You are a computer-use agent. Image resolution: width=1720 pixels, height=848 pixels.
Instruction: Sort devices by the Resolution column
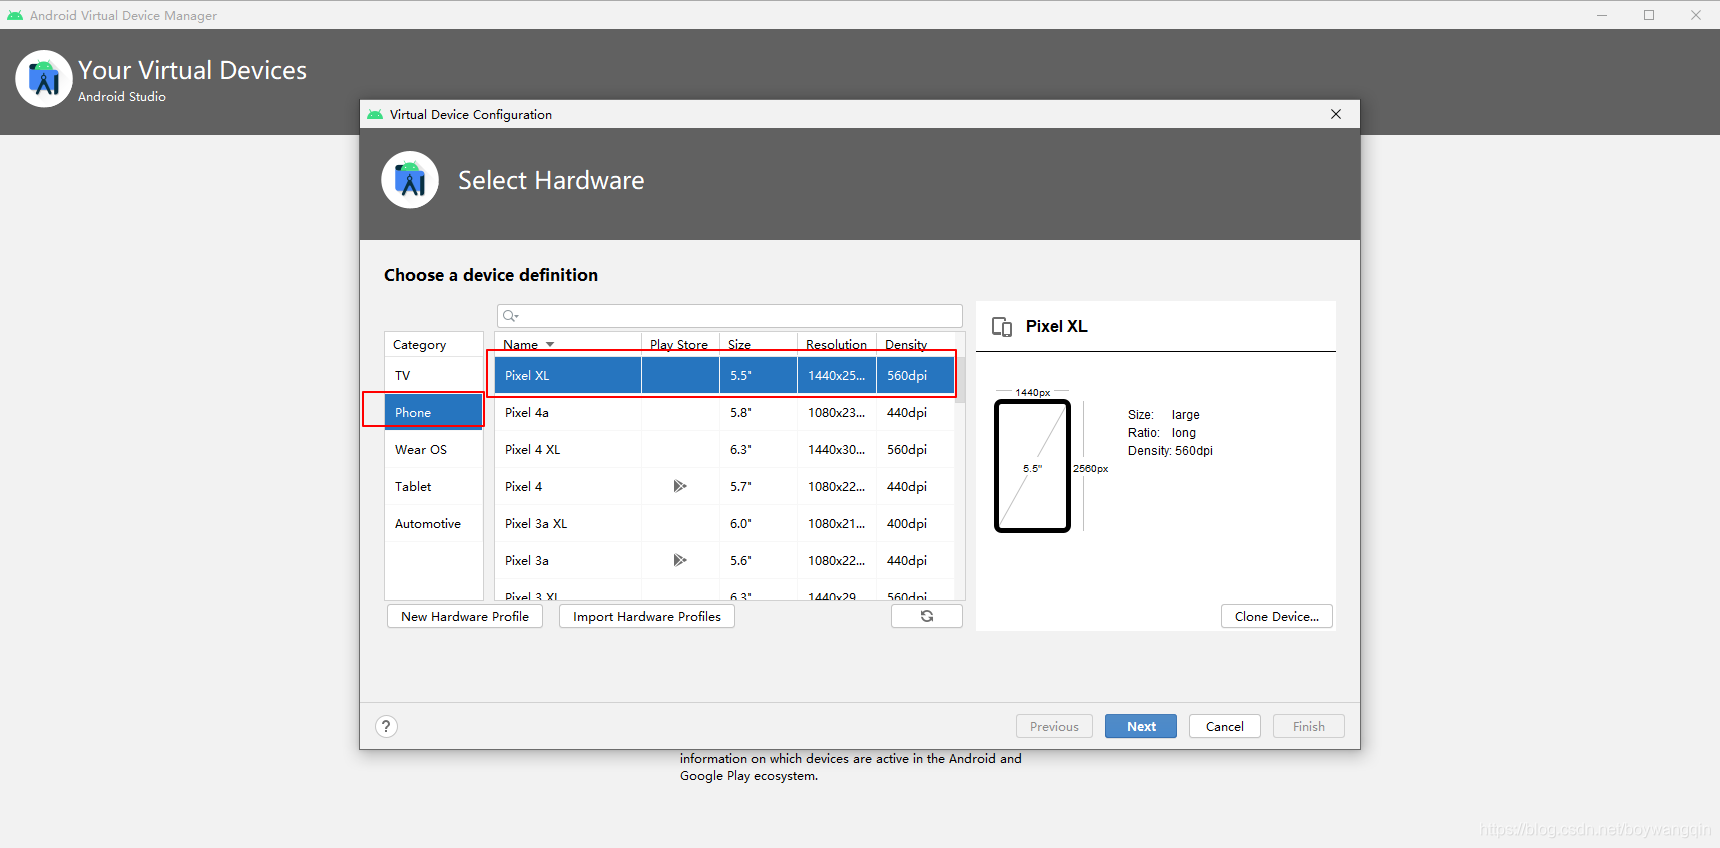[837, 344]
